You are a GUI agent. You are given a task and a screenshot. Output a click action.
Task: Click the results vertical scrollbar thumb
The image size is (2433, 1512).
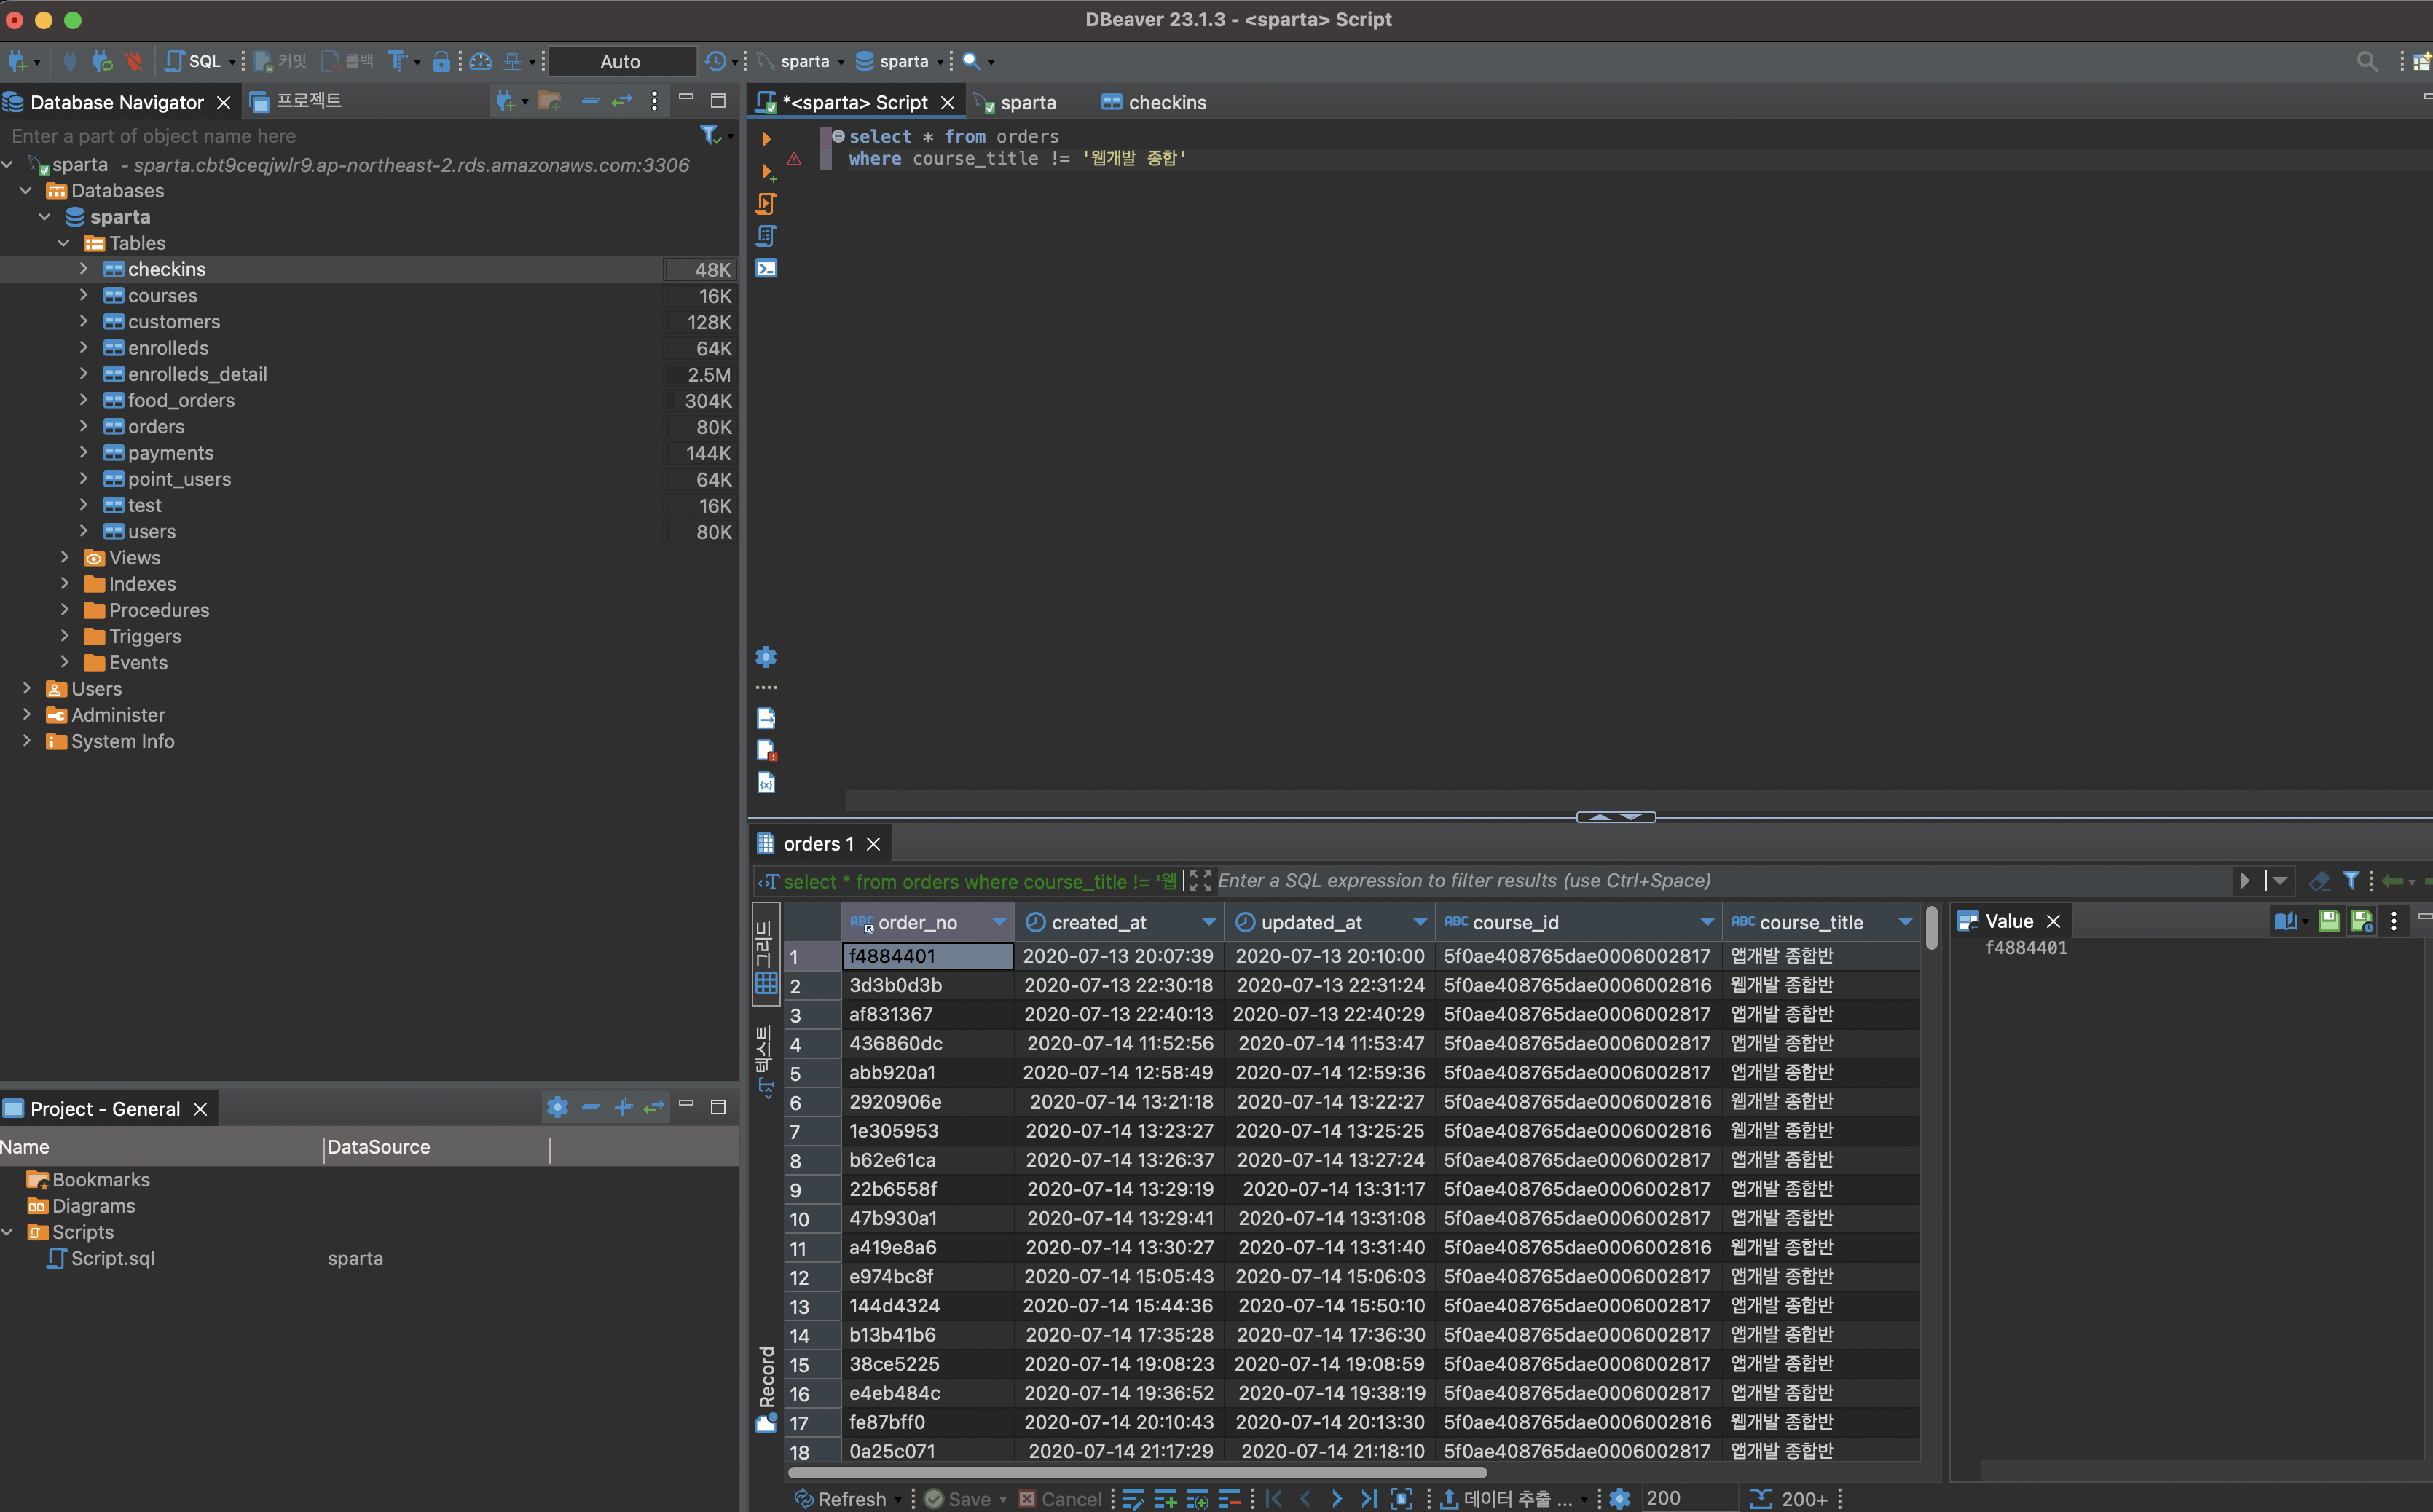click(x=1931, y=927)
